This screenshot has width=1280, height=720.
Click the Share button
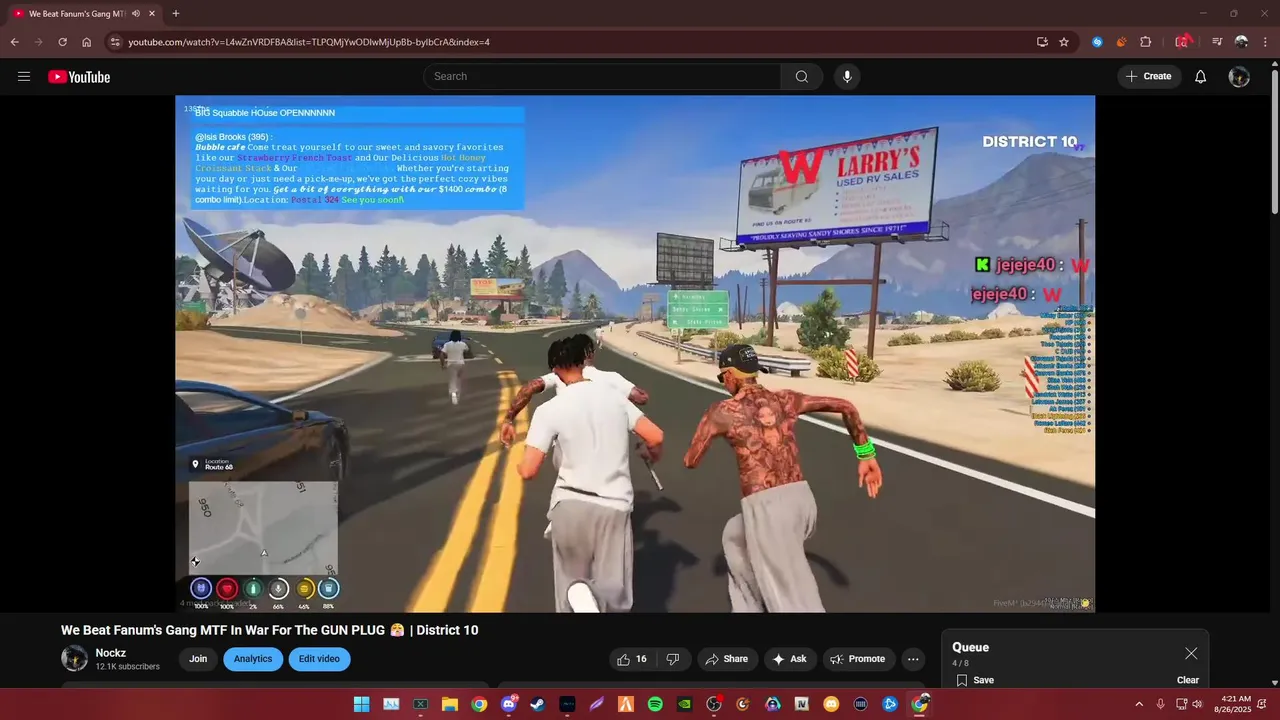click(726, 659)
